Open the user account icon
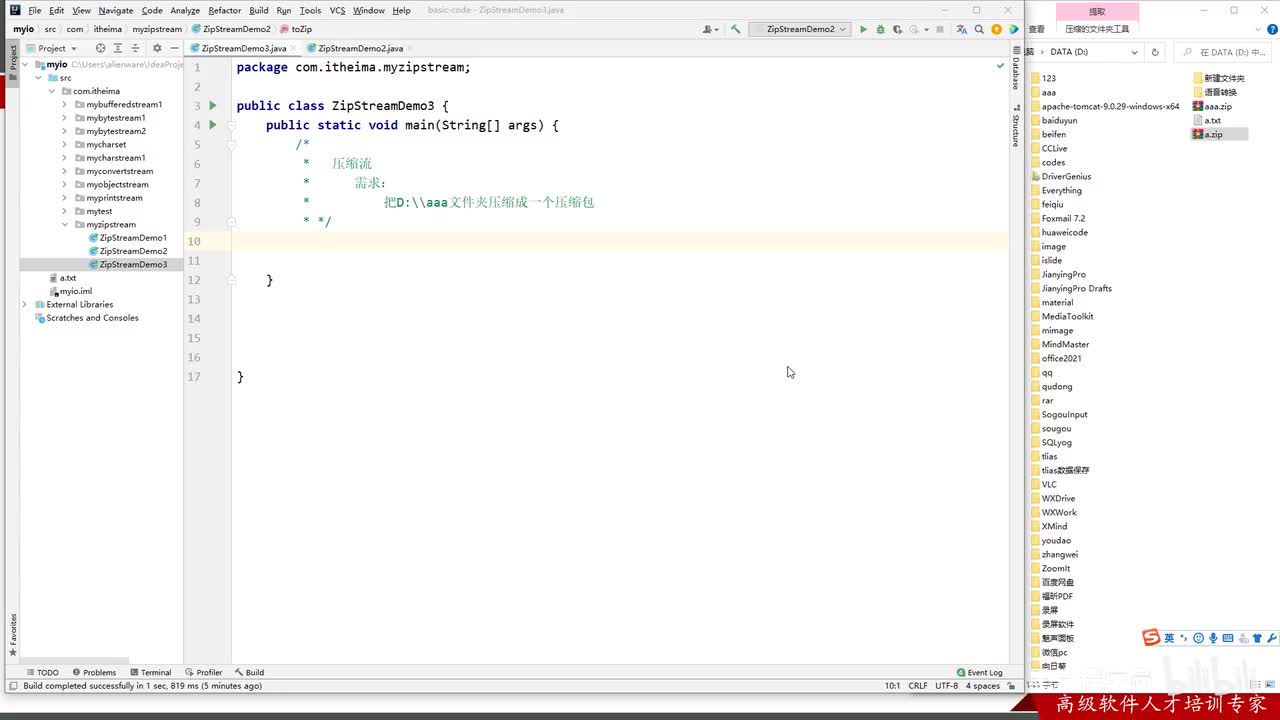This screenshot has height=720, width=1280. click(710, 29)
